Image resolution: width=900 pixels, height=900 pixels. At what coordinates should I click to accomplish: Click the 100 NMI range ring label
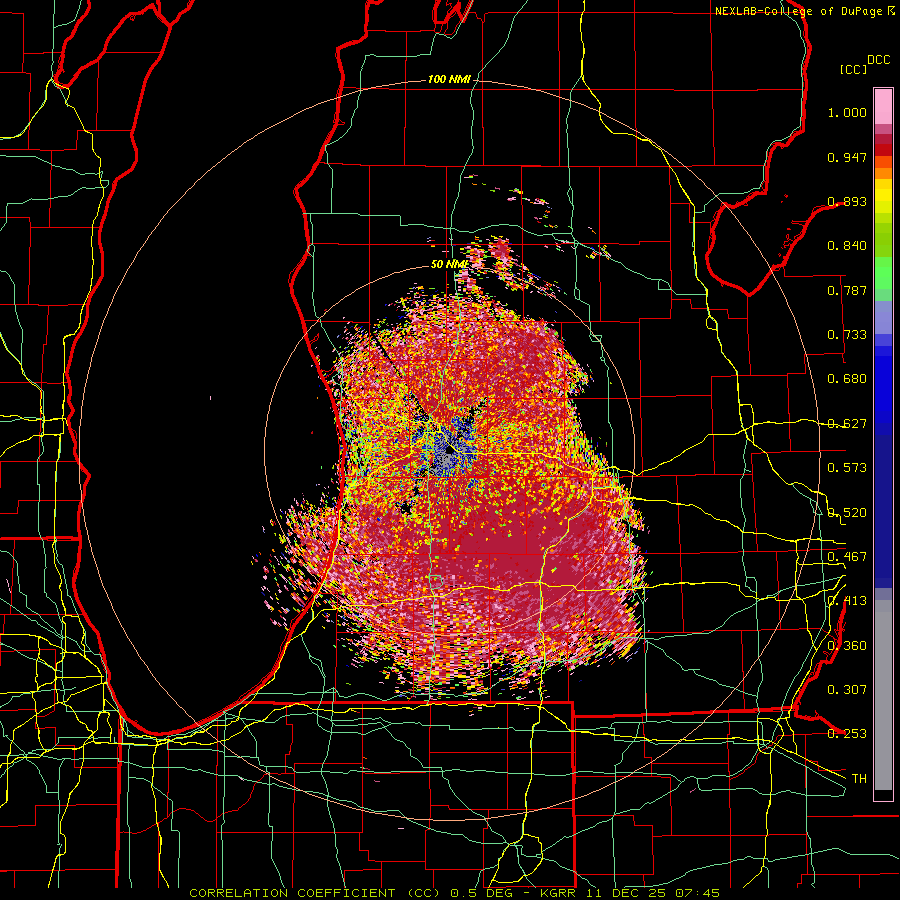coord(449,79)
